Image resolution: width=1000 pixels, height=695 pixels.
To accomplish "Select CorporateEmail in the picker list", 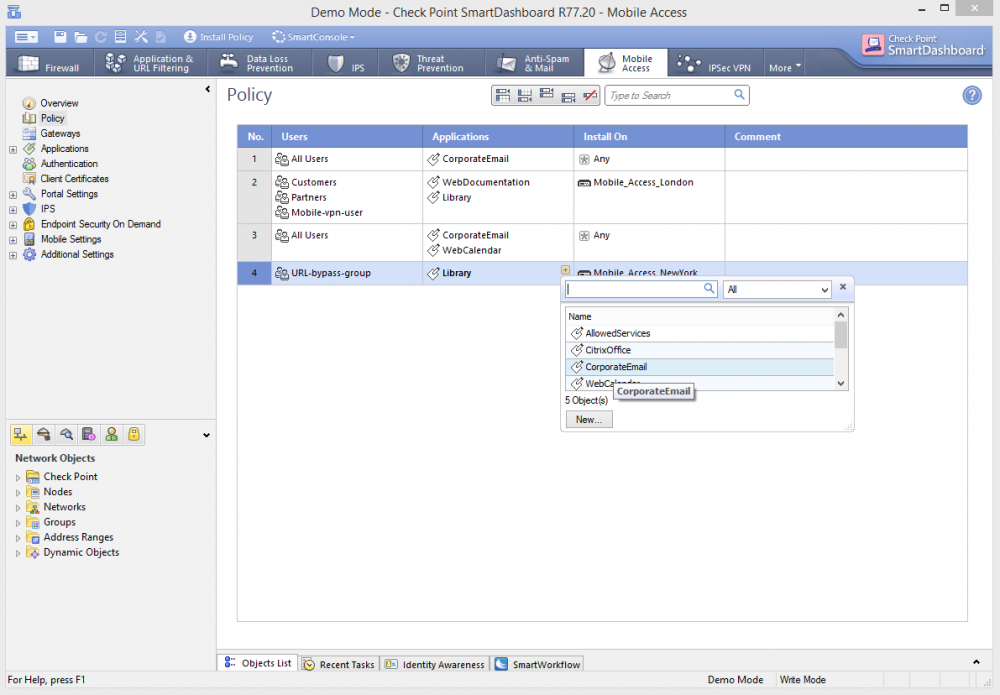I will (700, 367).
